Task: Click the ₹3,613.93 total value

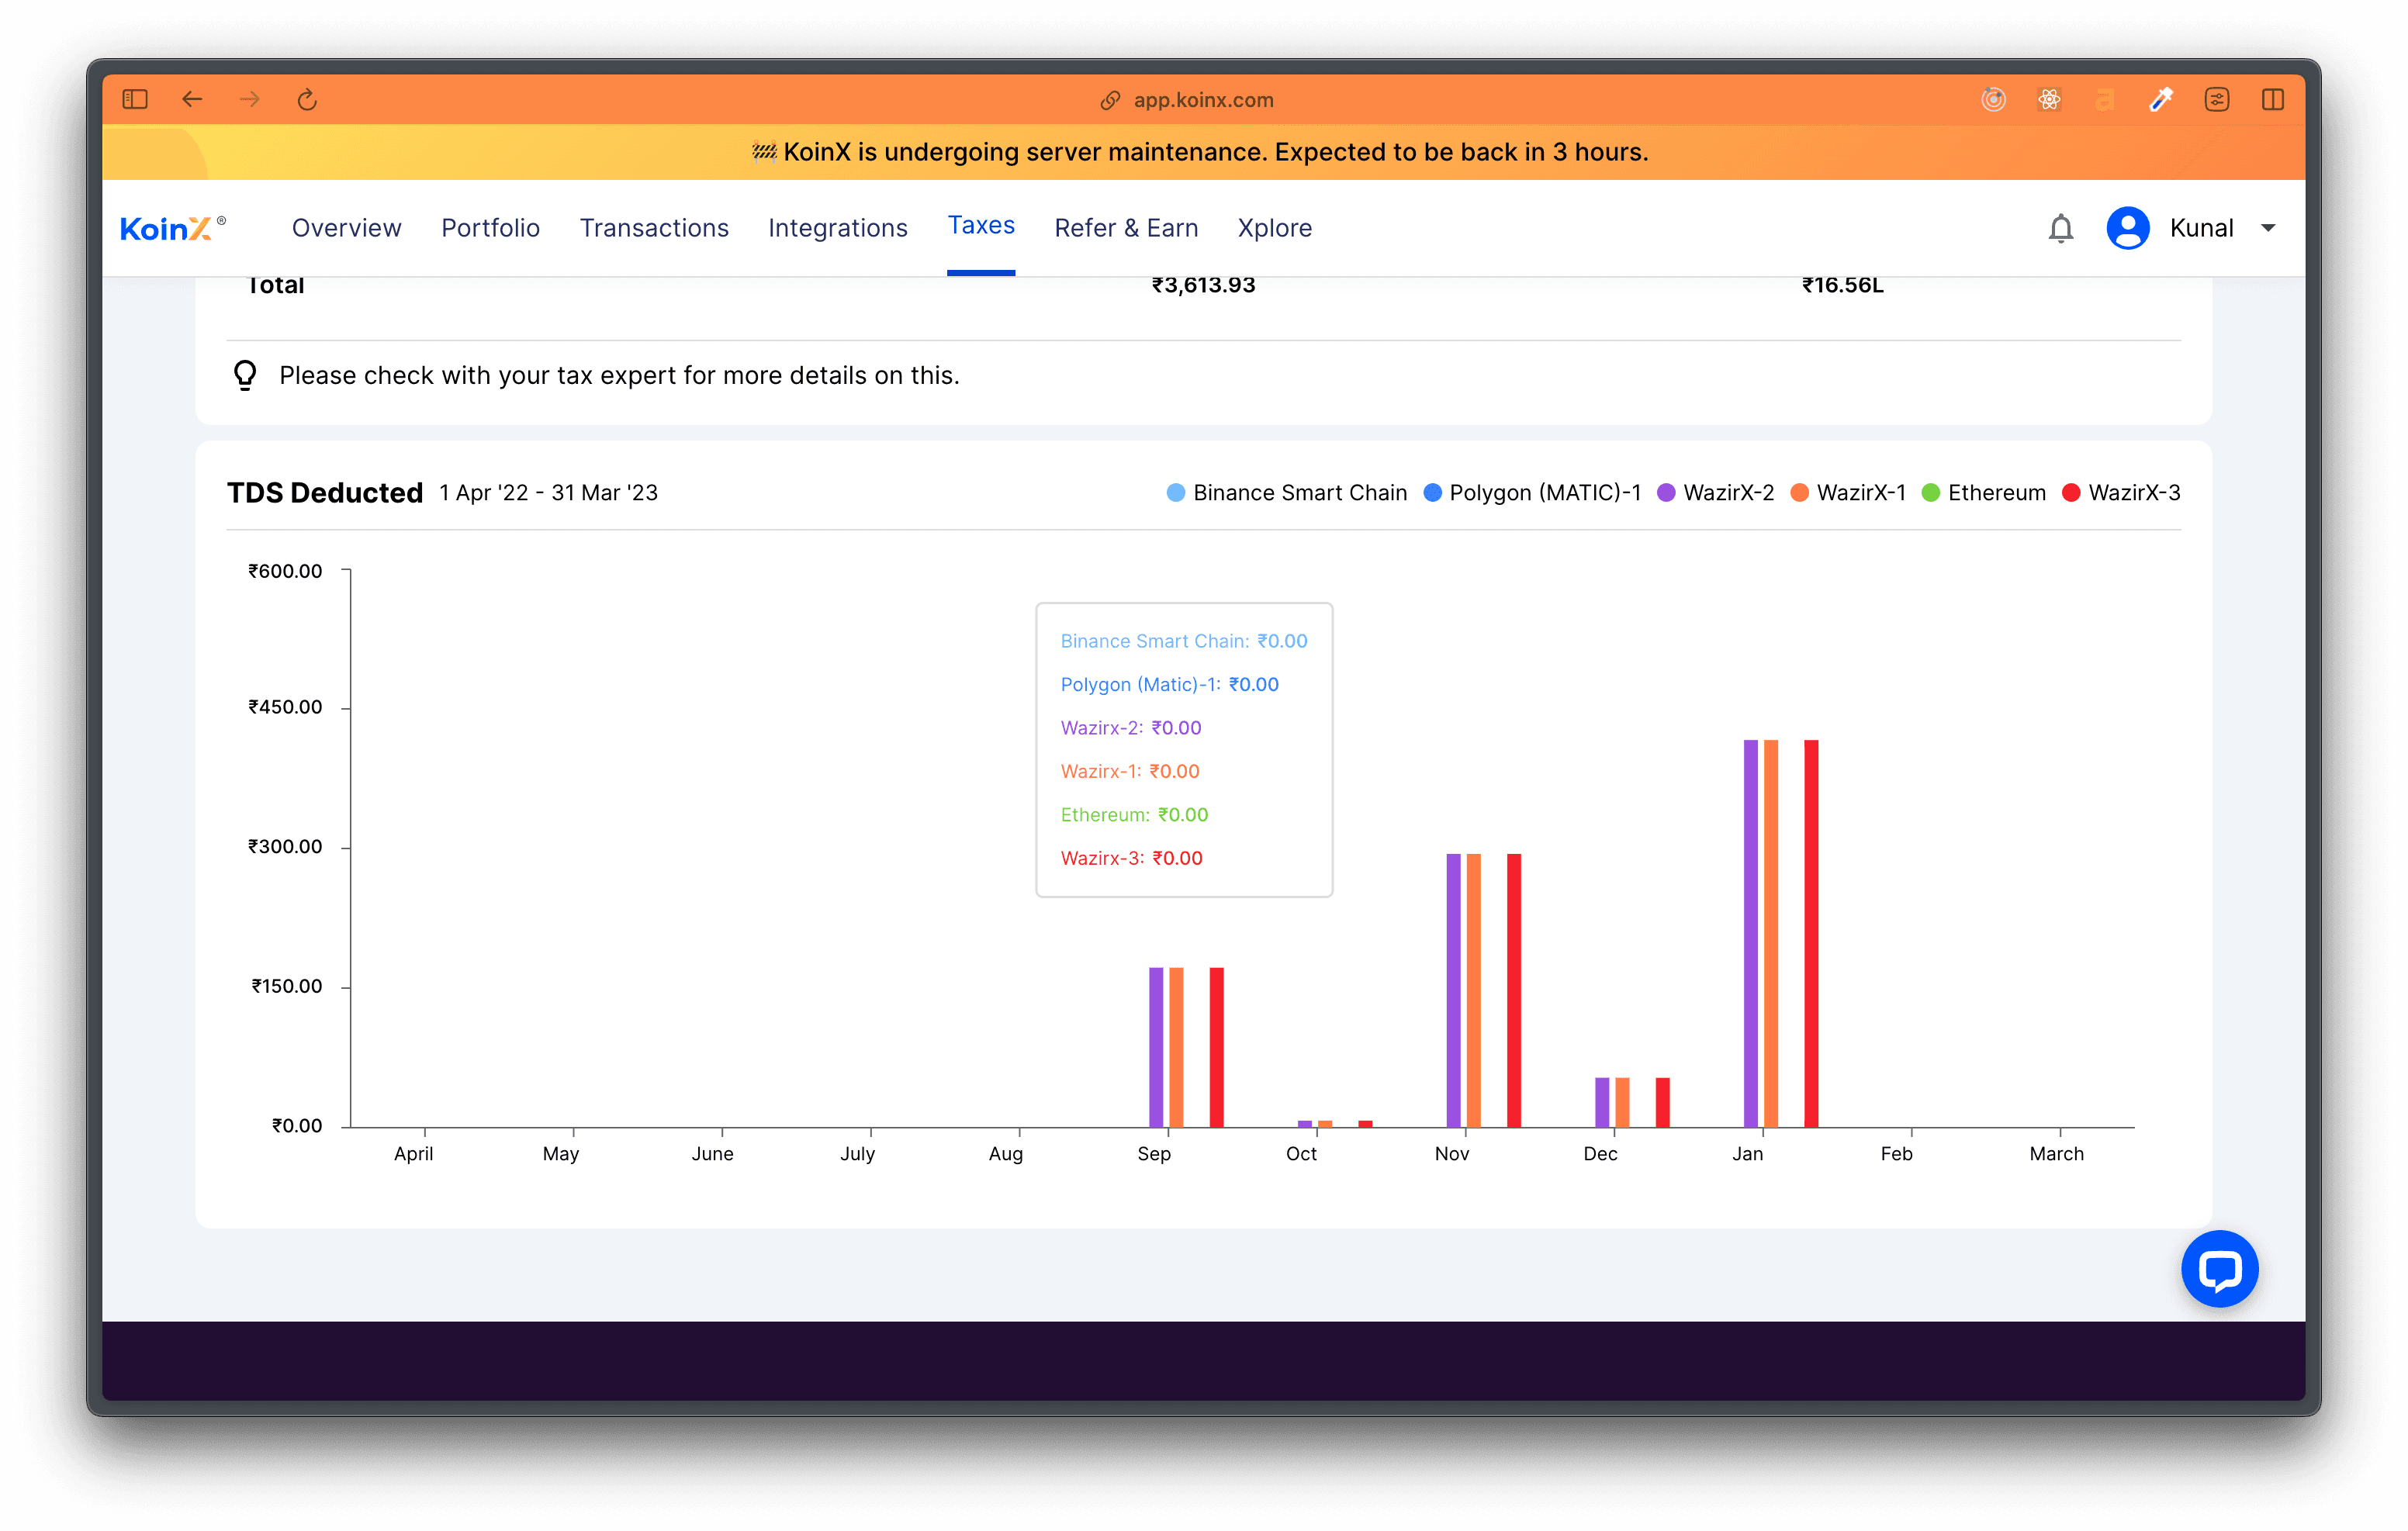Action: tap(1203, 285)
